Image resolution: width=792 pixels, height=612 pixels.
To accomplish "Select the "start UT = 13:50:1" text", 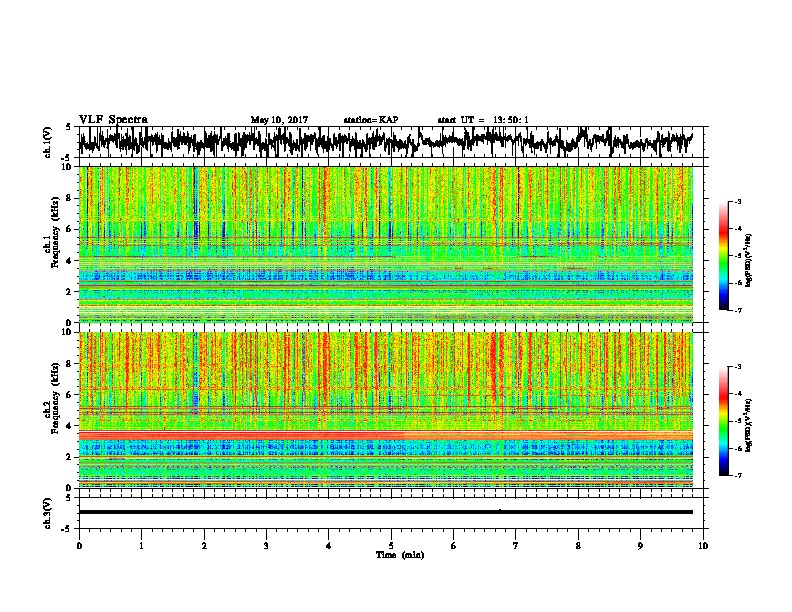I will 483,120.
